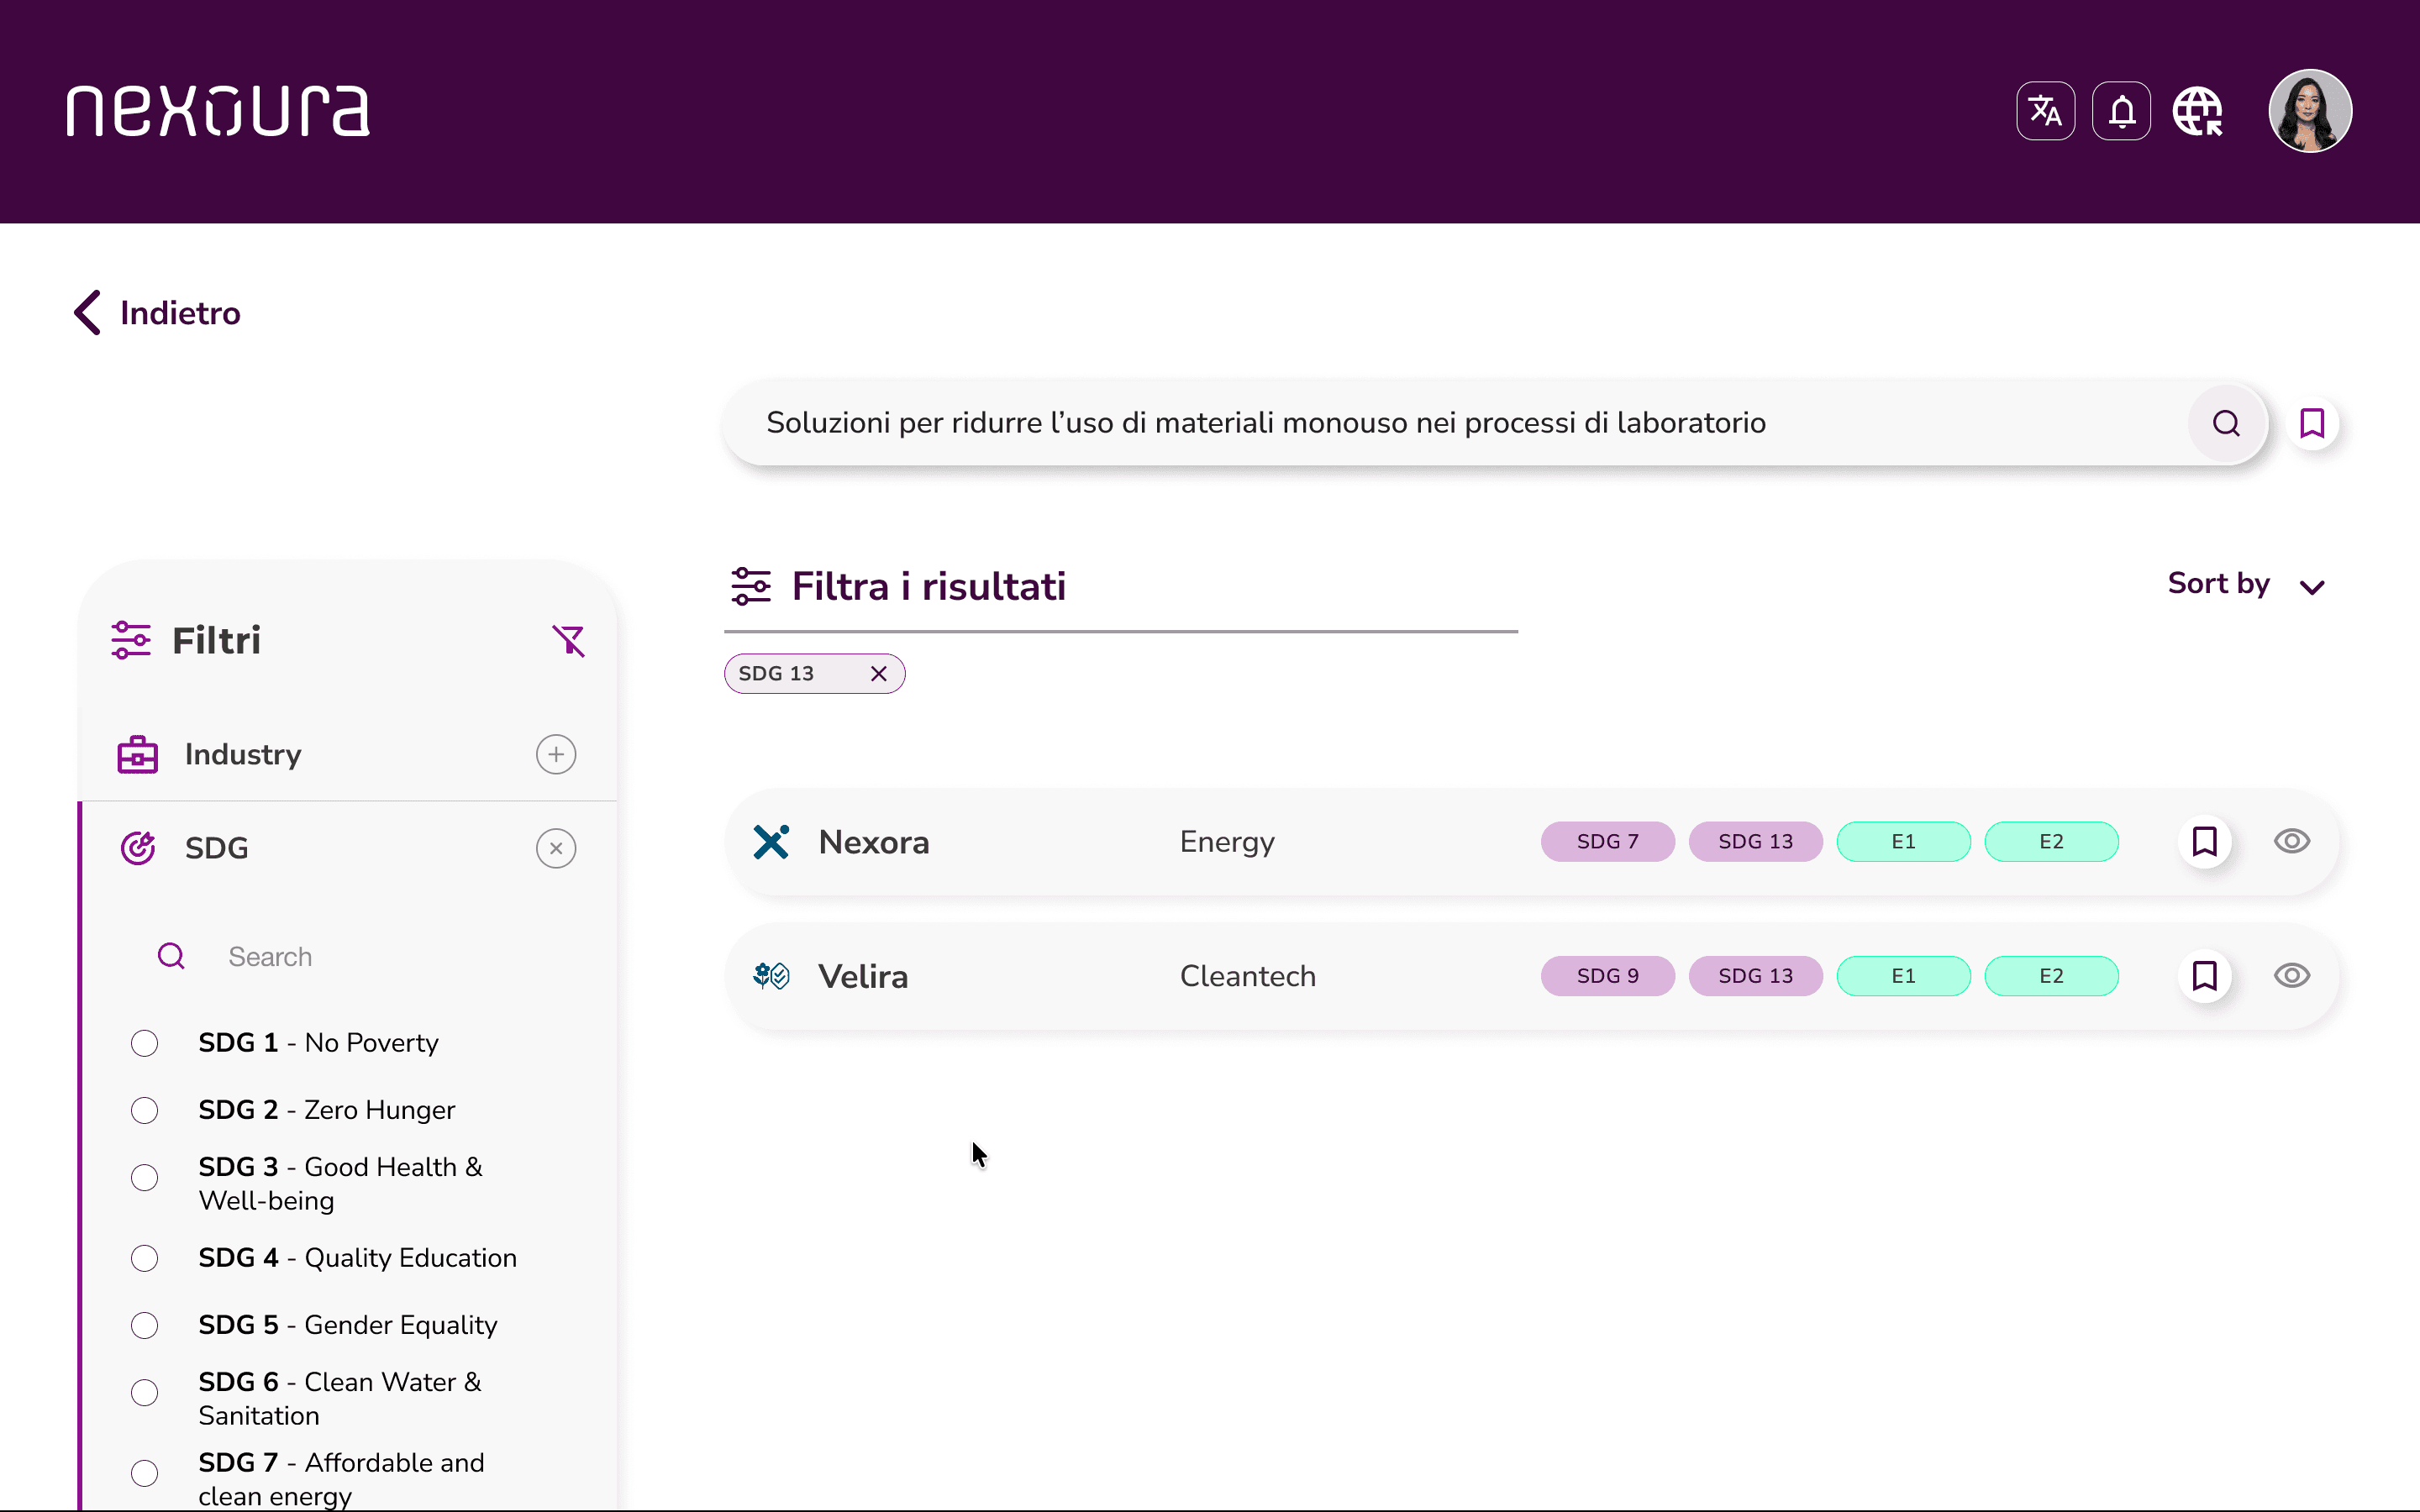Screen dimensions: 2420x1512
Task: Bookmark the Nexora result
Action: pyautogui.click(x=2204, y=842)
